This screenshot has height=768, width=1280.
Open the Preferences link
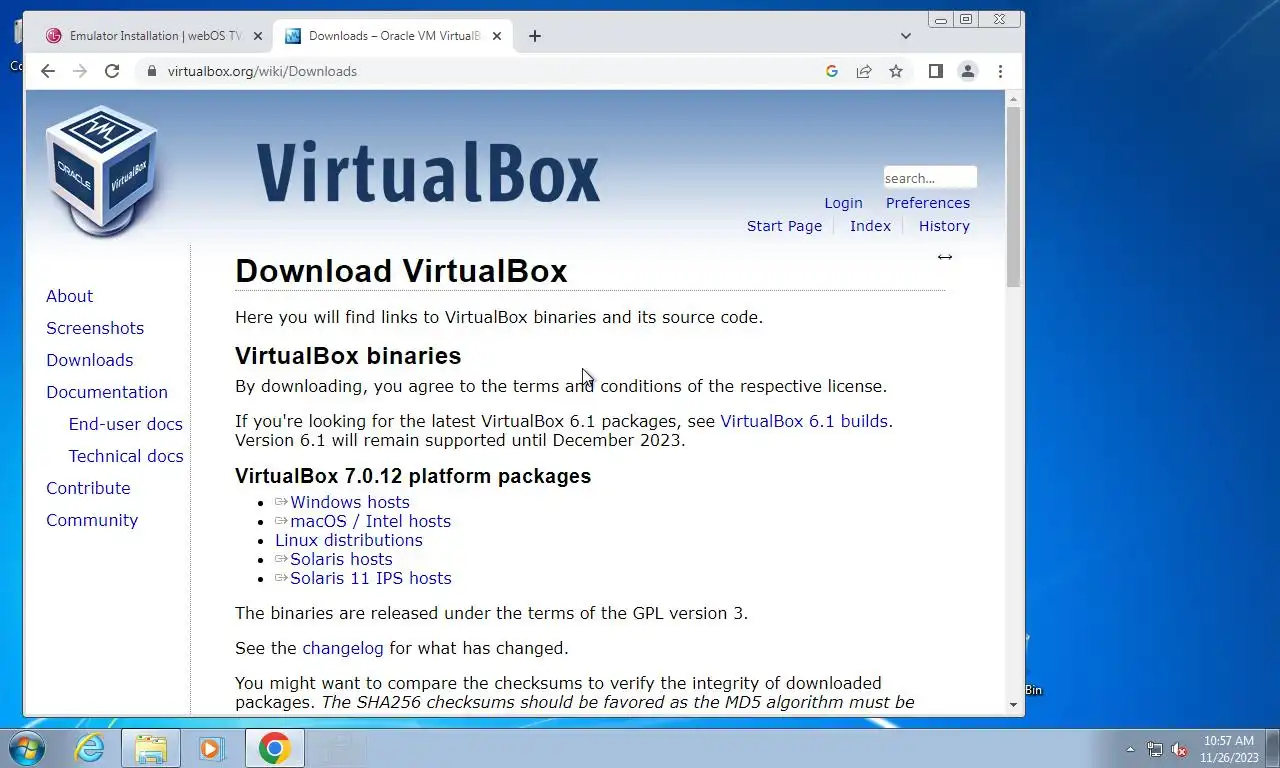coord(927,203)
